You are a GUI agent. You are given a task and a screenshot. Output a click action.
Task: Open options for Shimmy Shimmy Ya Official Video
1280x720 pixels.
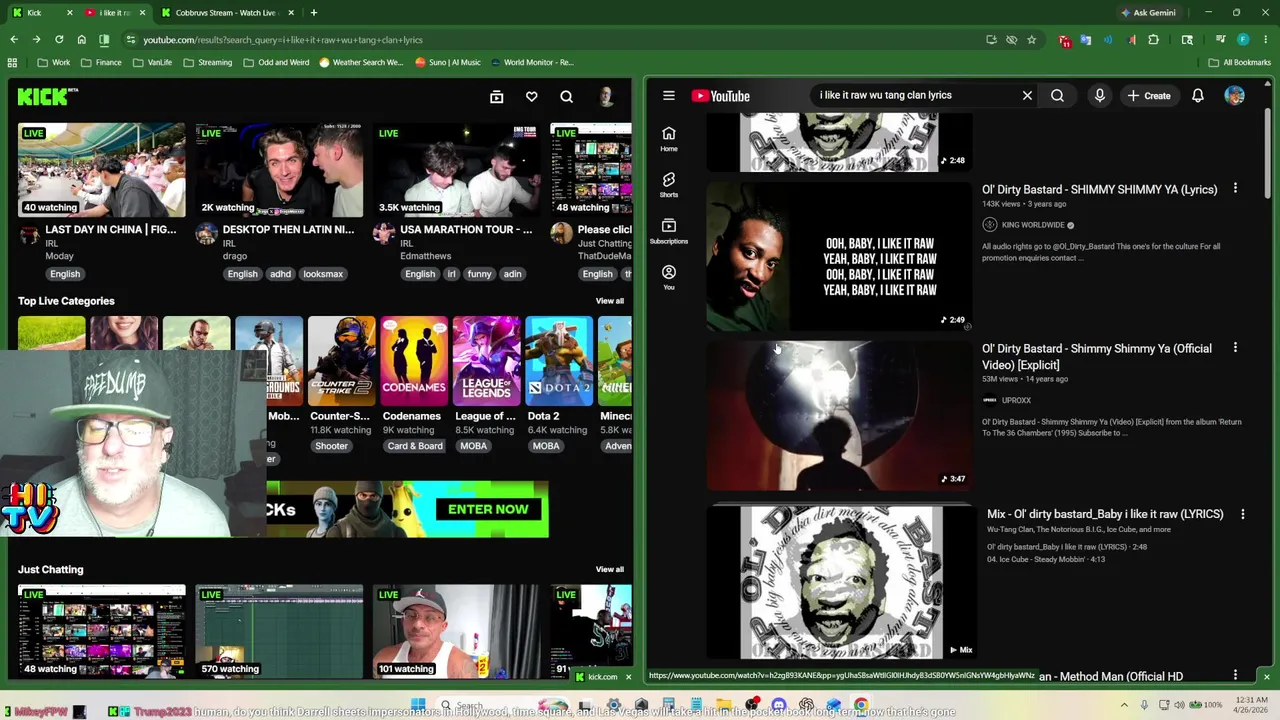1235,347
